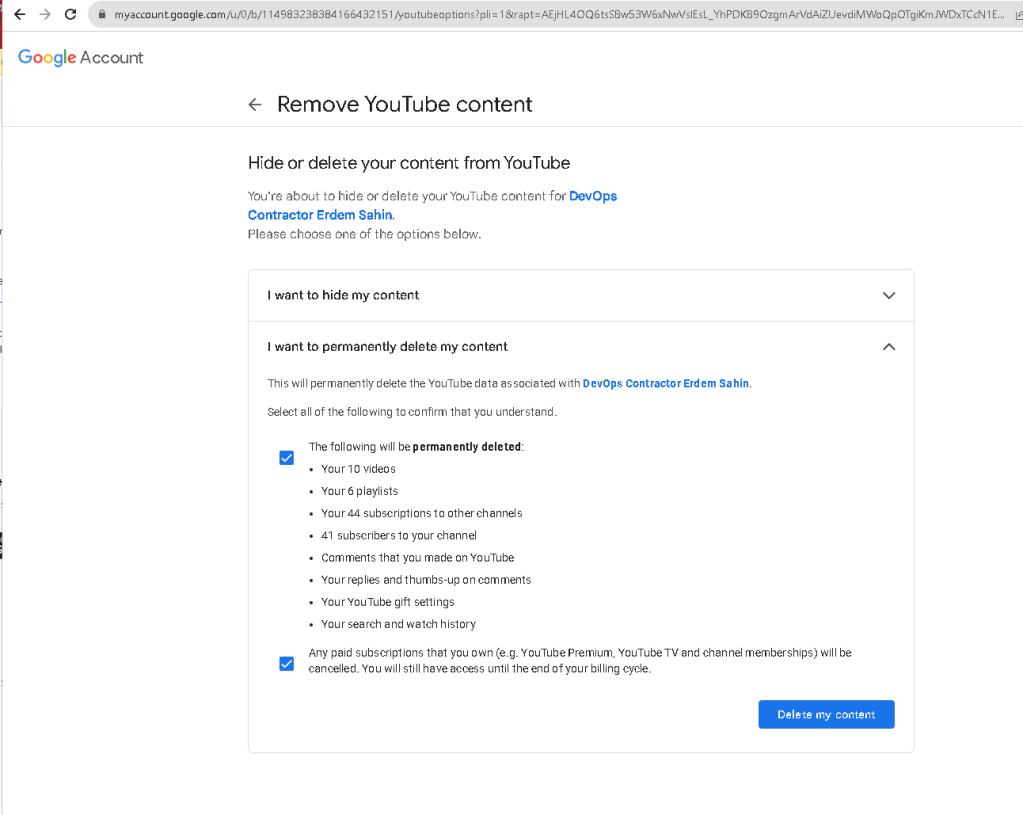Click Your search and watch history item
Viewport: 1023px width, 815px height.
tap(399, 624)
